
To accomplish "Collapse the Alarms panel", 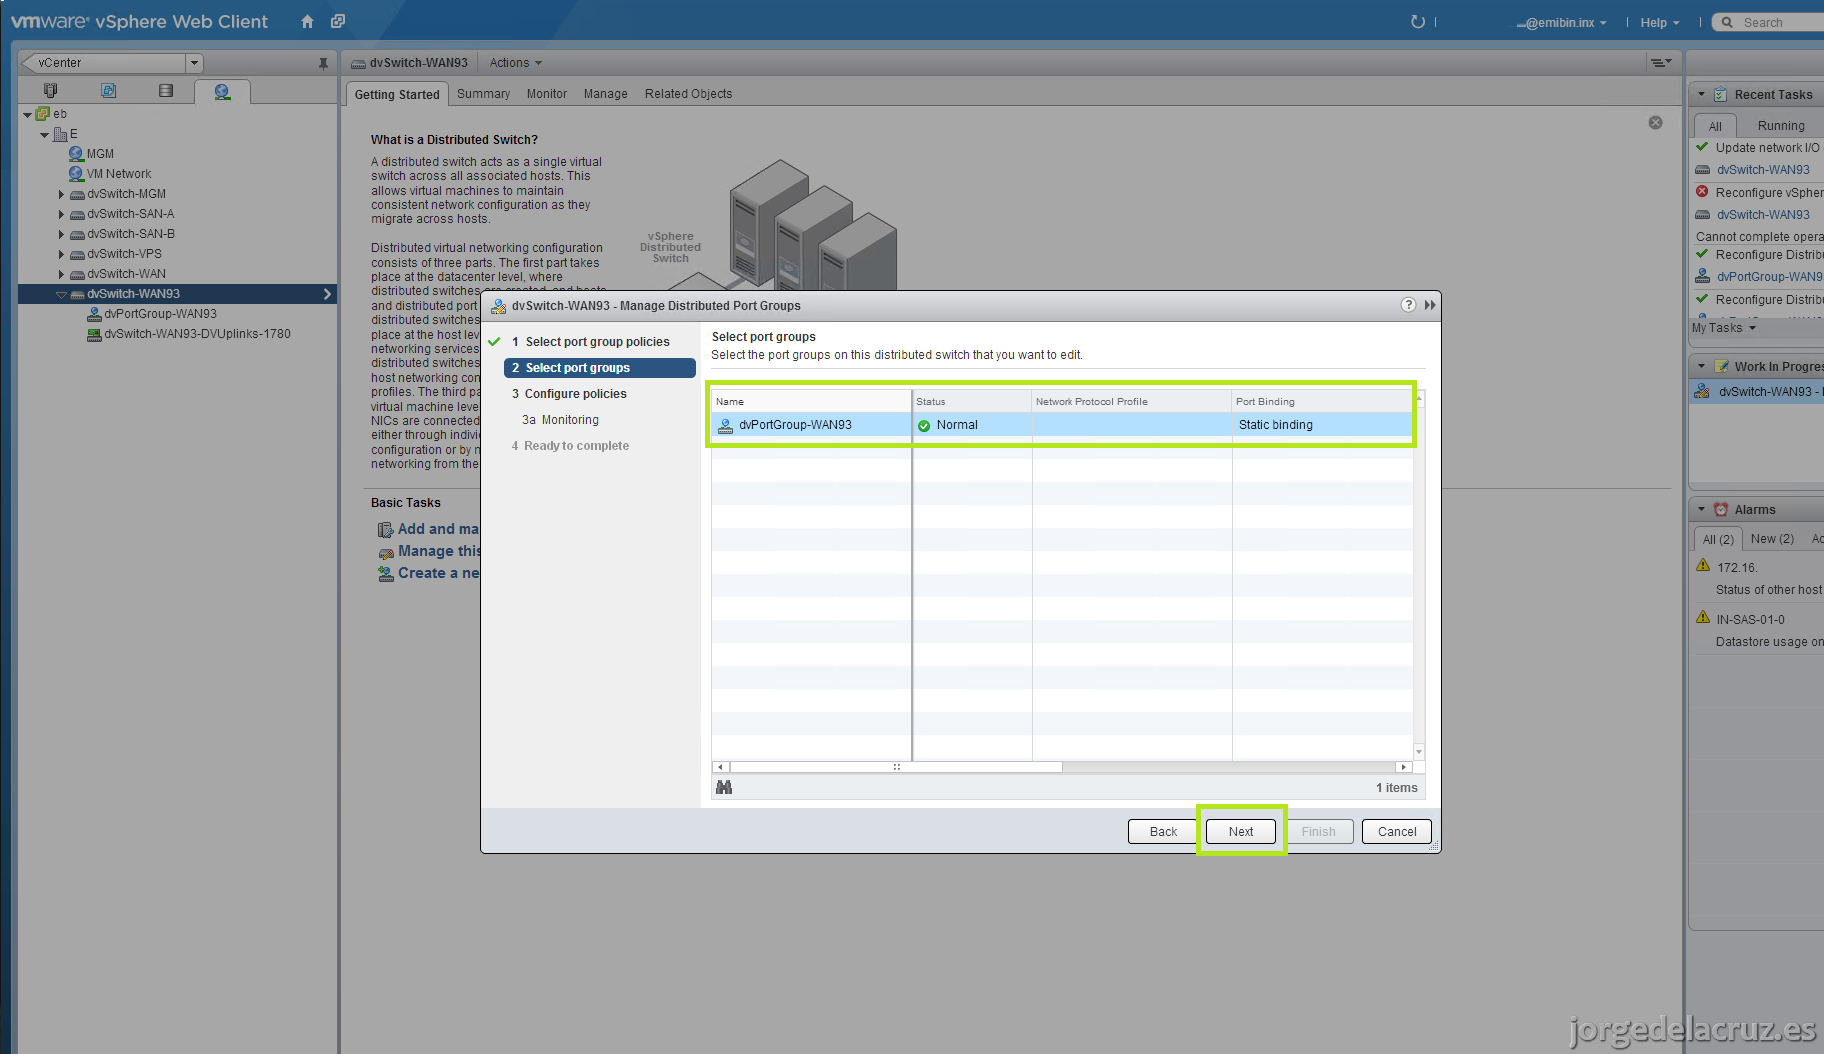I will [x=1701, y=509].
